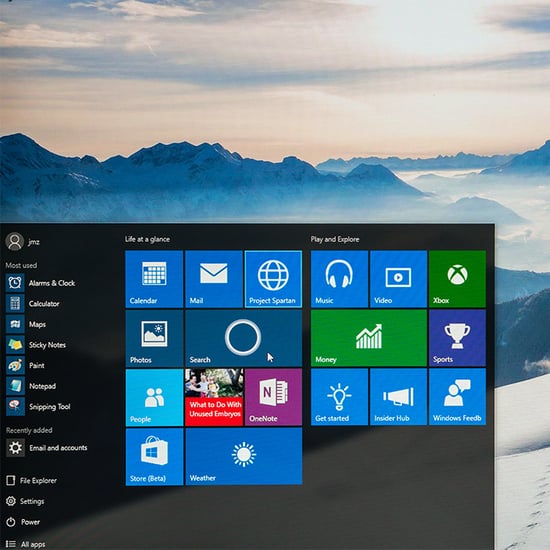Launch Calculator from Most used
550x550 pixels.
click(x=33, y=303)
